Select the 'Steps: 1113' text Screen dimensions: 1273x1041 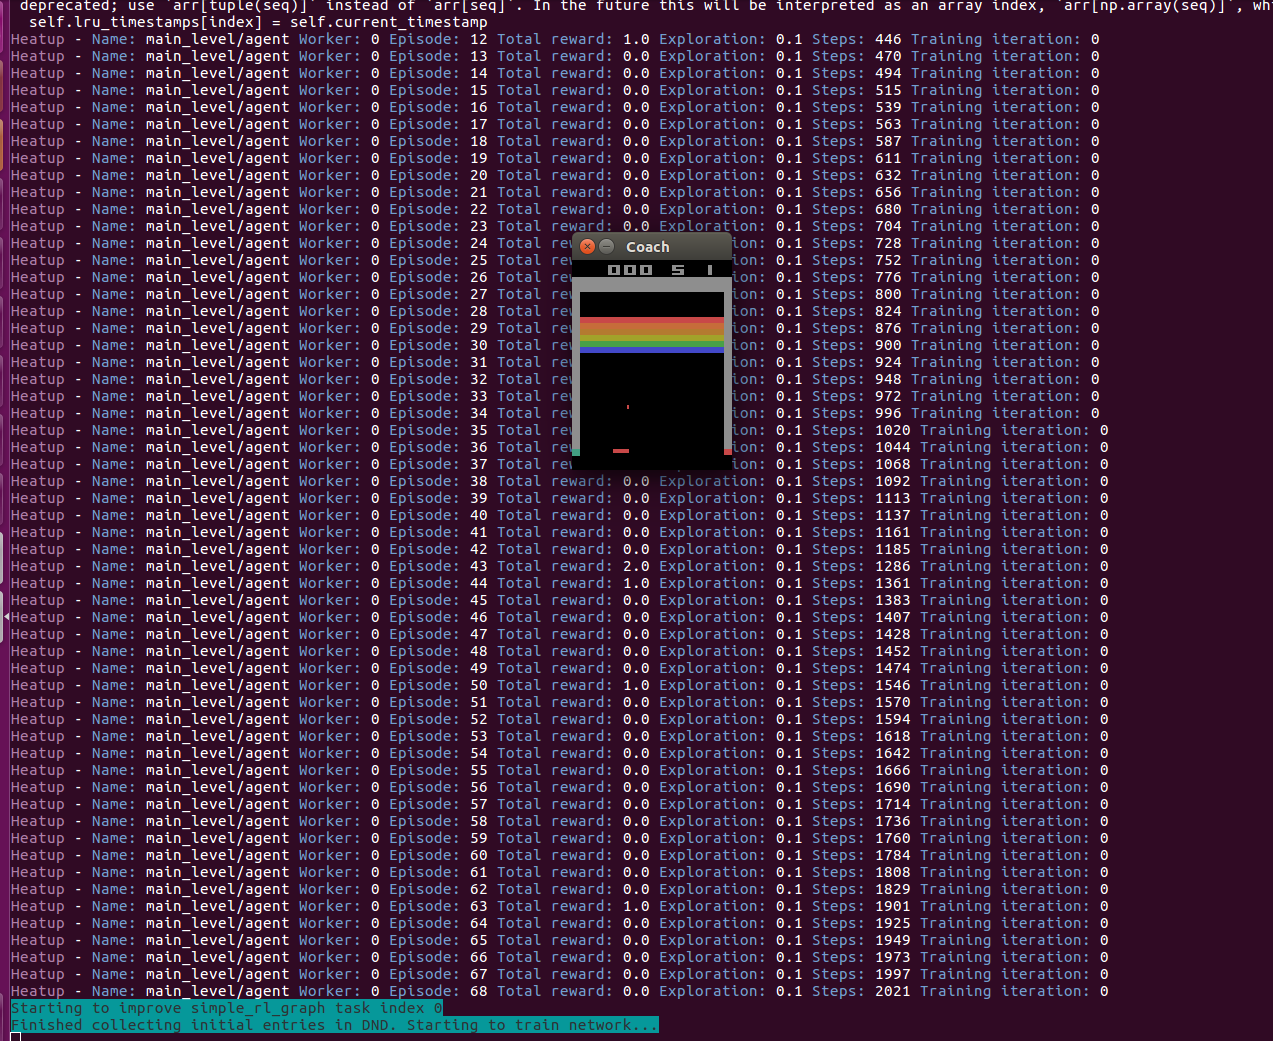click(861, 498)
